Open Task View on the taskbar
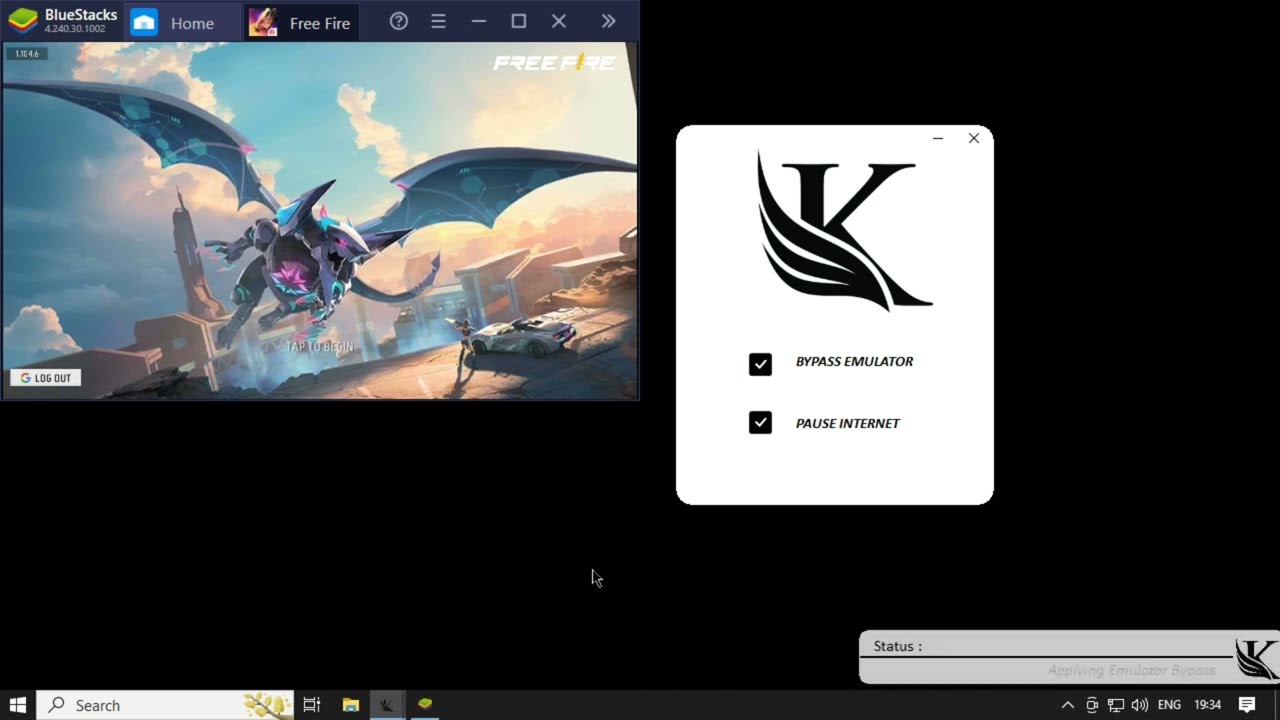Screen dimensions: 1280x720 [312, 705]
